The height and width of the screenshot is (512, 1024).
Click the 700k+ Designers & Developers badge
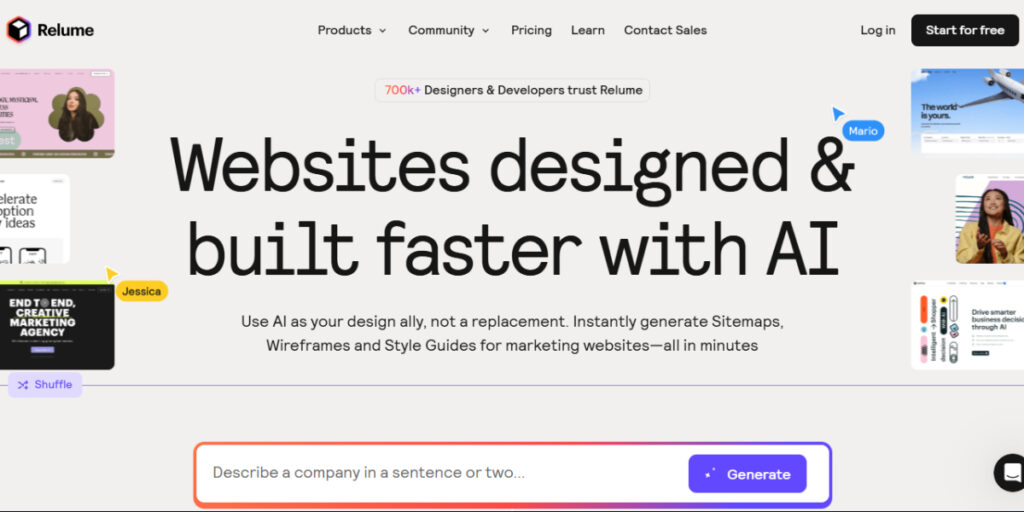pos(512,90)
